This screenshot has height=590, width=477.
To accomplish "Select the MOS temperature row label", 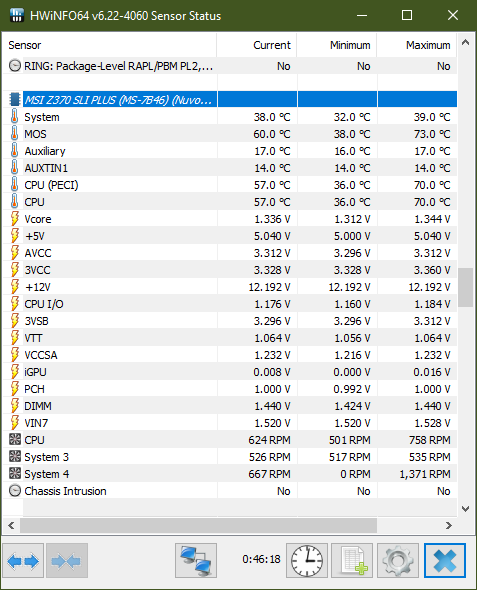I will click(35, 134).
